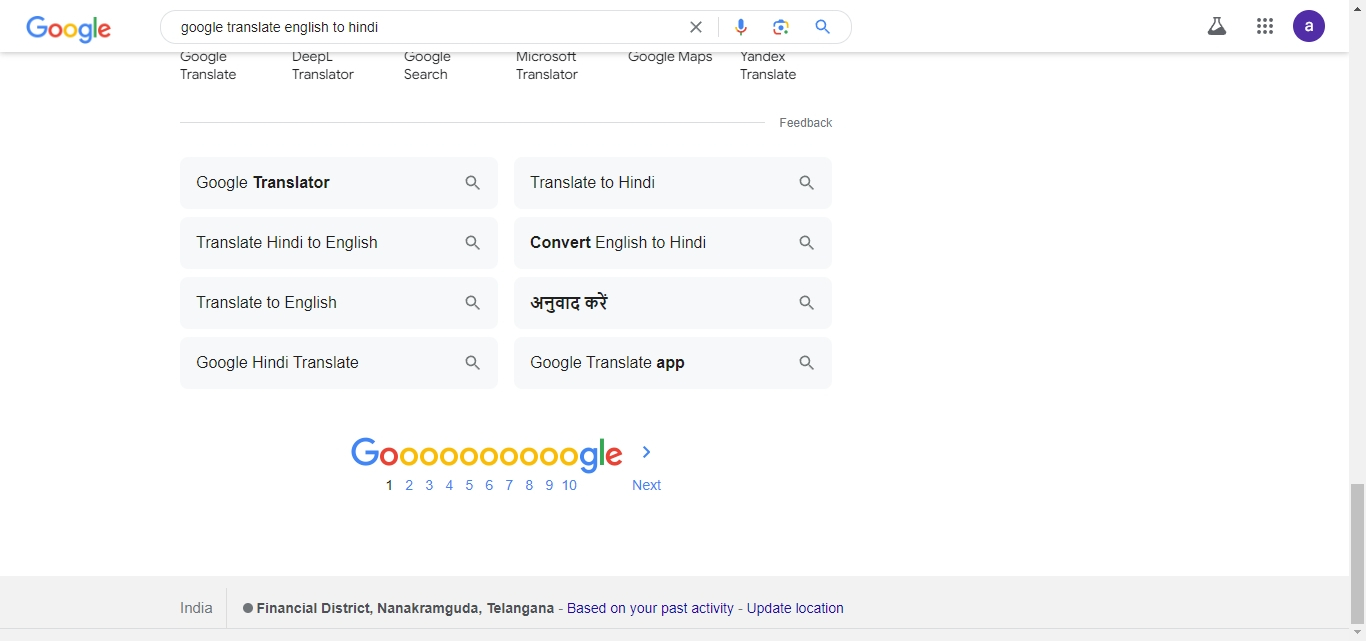Go to results page 3

(429, 485)
